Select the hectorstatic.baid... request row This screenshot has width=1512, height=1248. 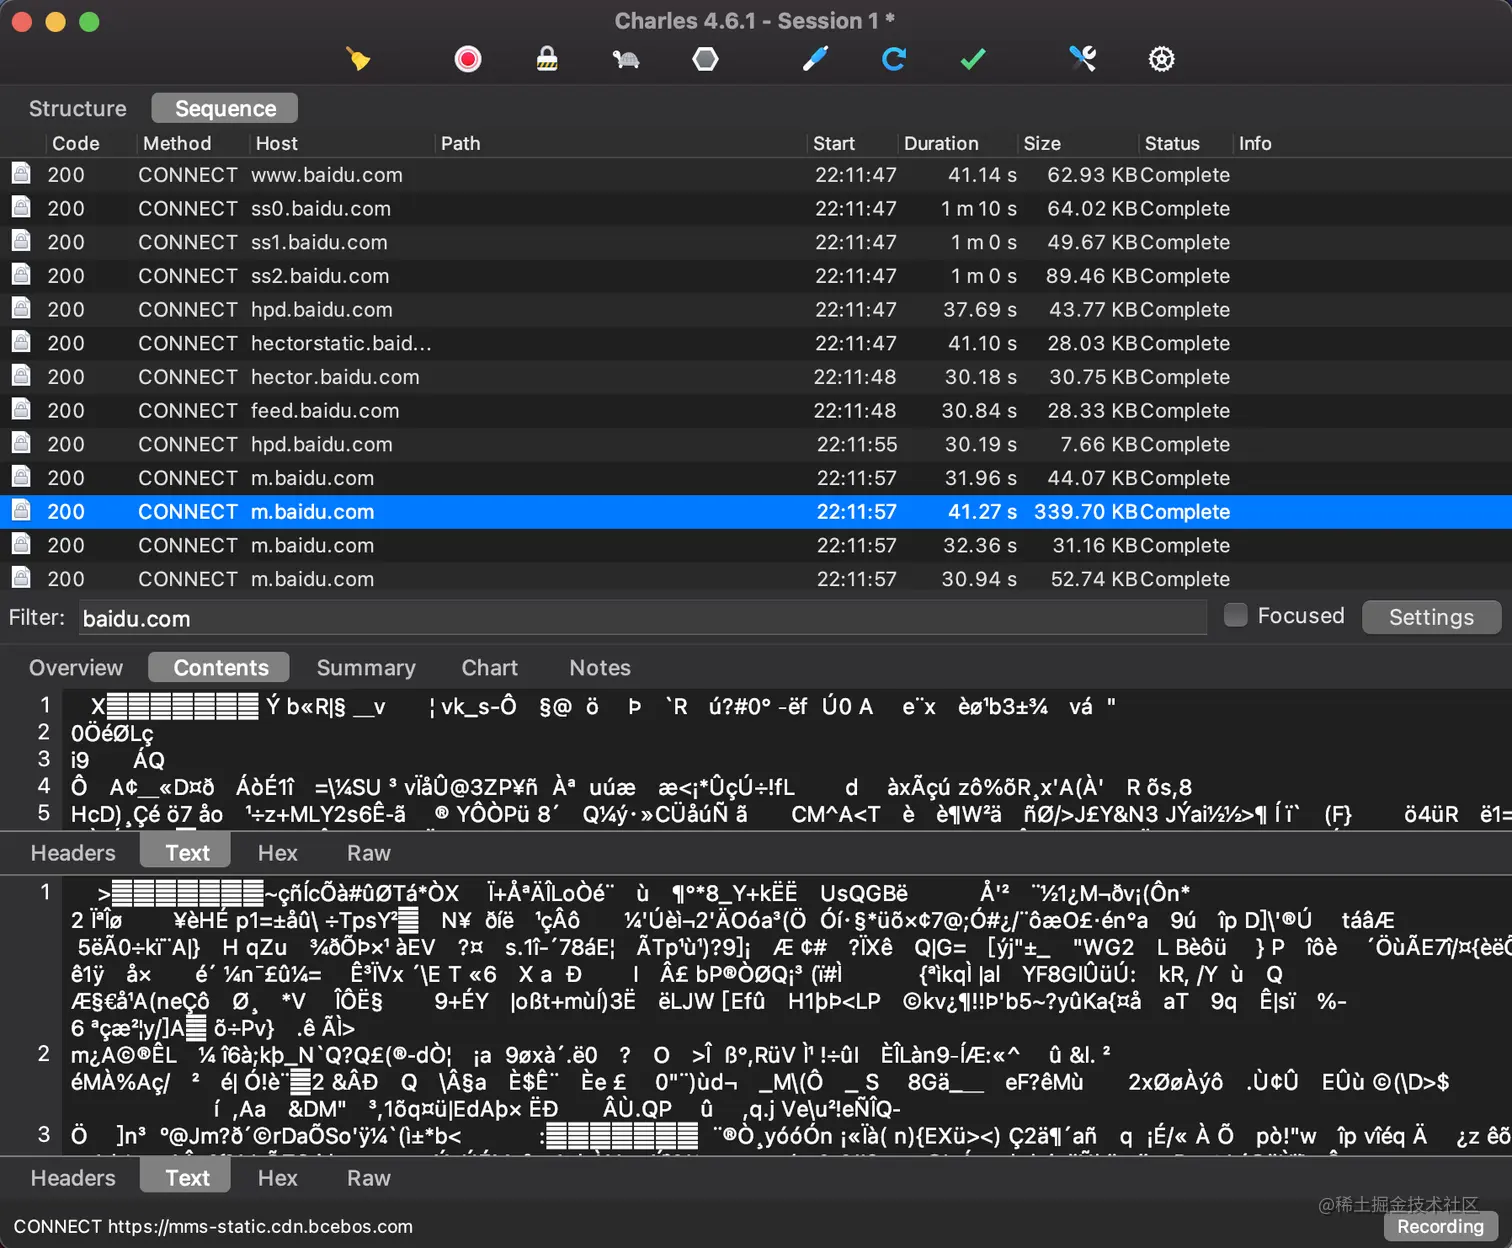pyautogui.click(x=756, y=343)
